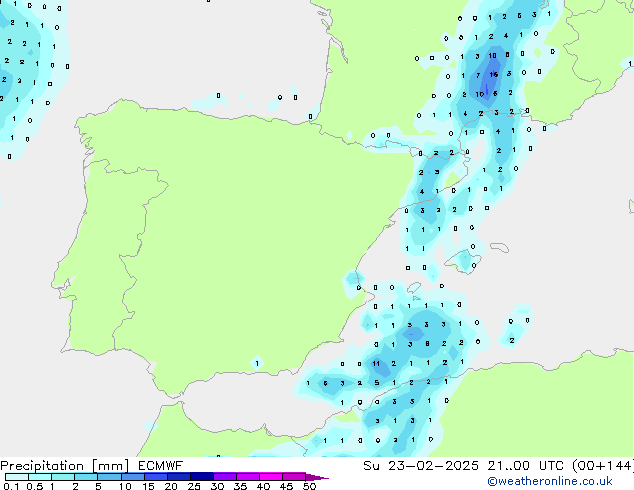Click the '0.1' legend scale label
Image resolution: width=634 pixels, height=490 pixels.
click(11, 486)
